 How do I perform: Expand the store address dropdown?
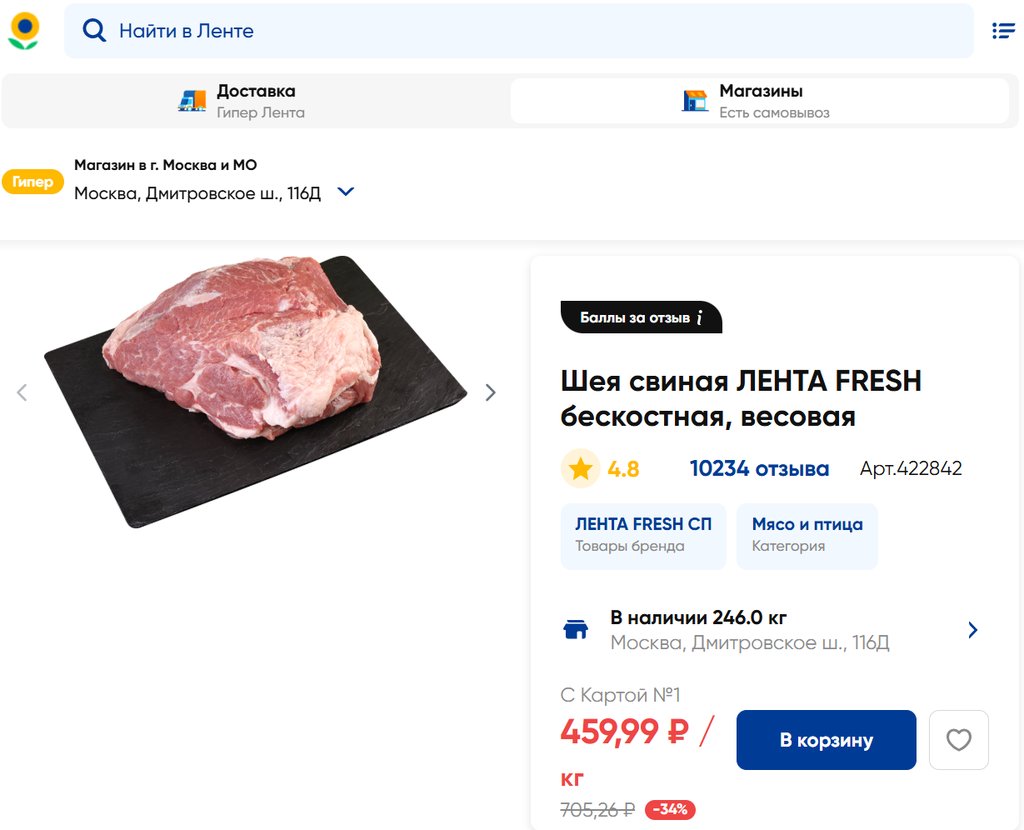[346, 192]
